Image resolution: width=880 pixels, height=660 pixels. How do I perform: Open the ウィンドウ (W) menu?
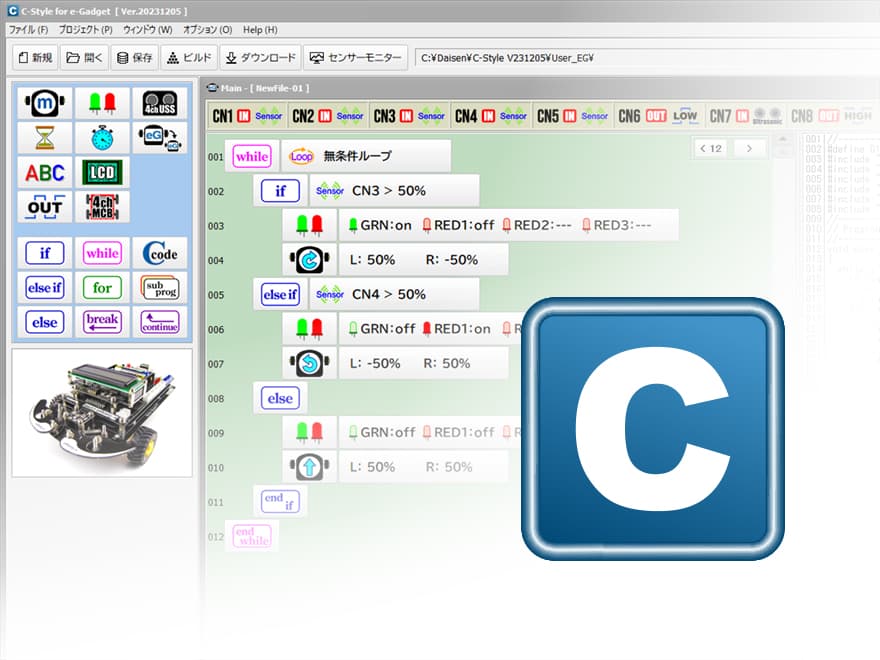tap(148, 30)
